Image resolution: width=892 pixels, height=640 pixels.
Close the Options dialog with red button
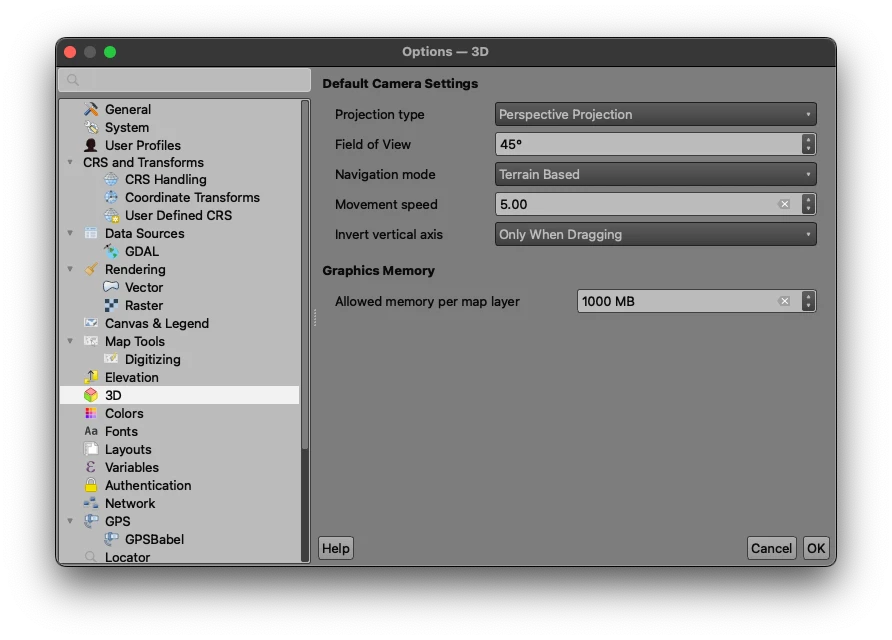pyautogui.click(x=71, y=52)
